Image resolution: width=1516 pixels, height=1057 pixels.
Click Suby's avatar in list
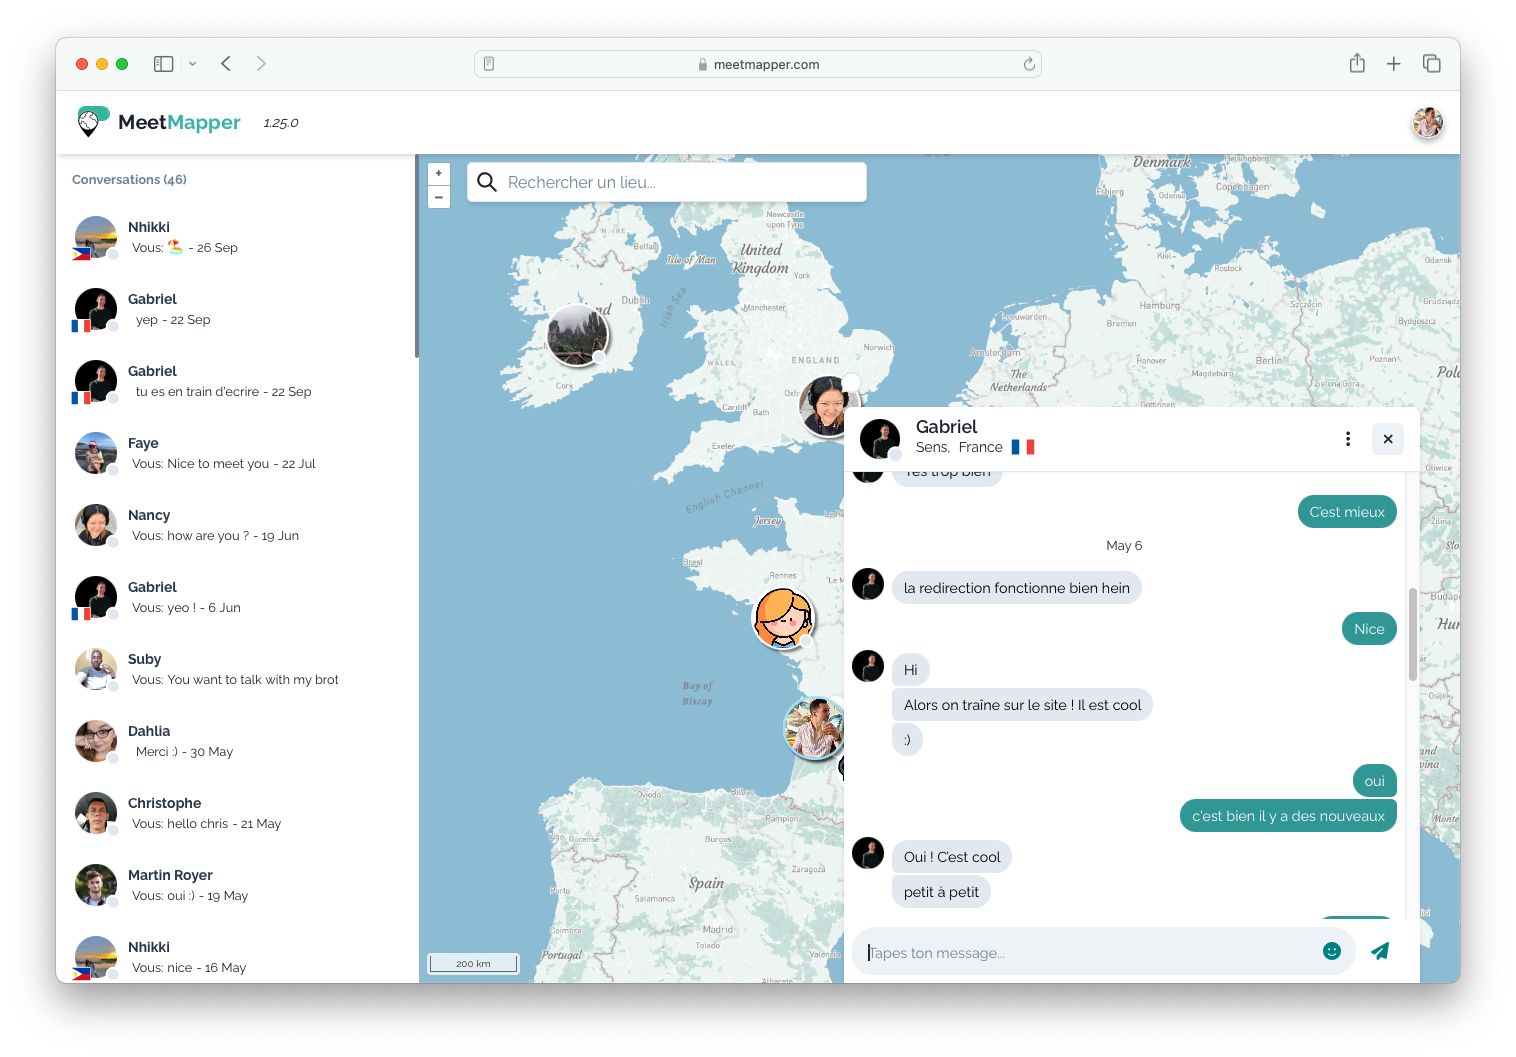[96, 669]
